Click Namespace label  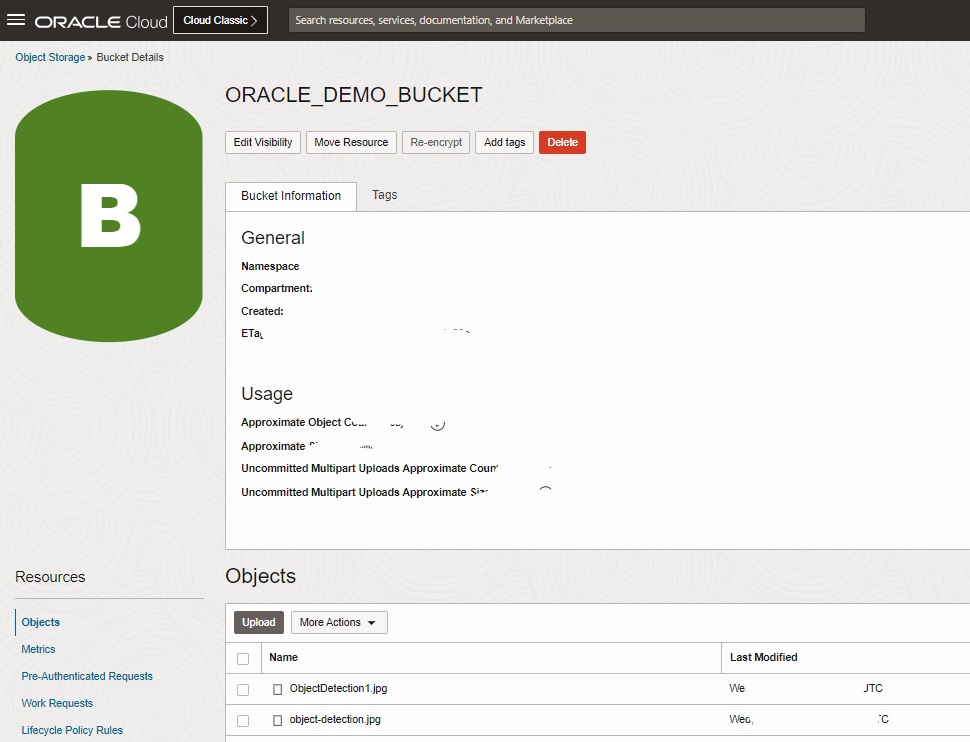pos(270,266)
